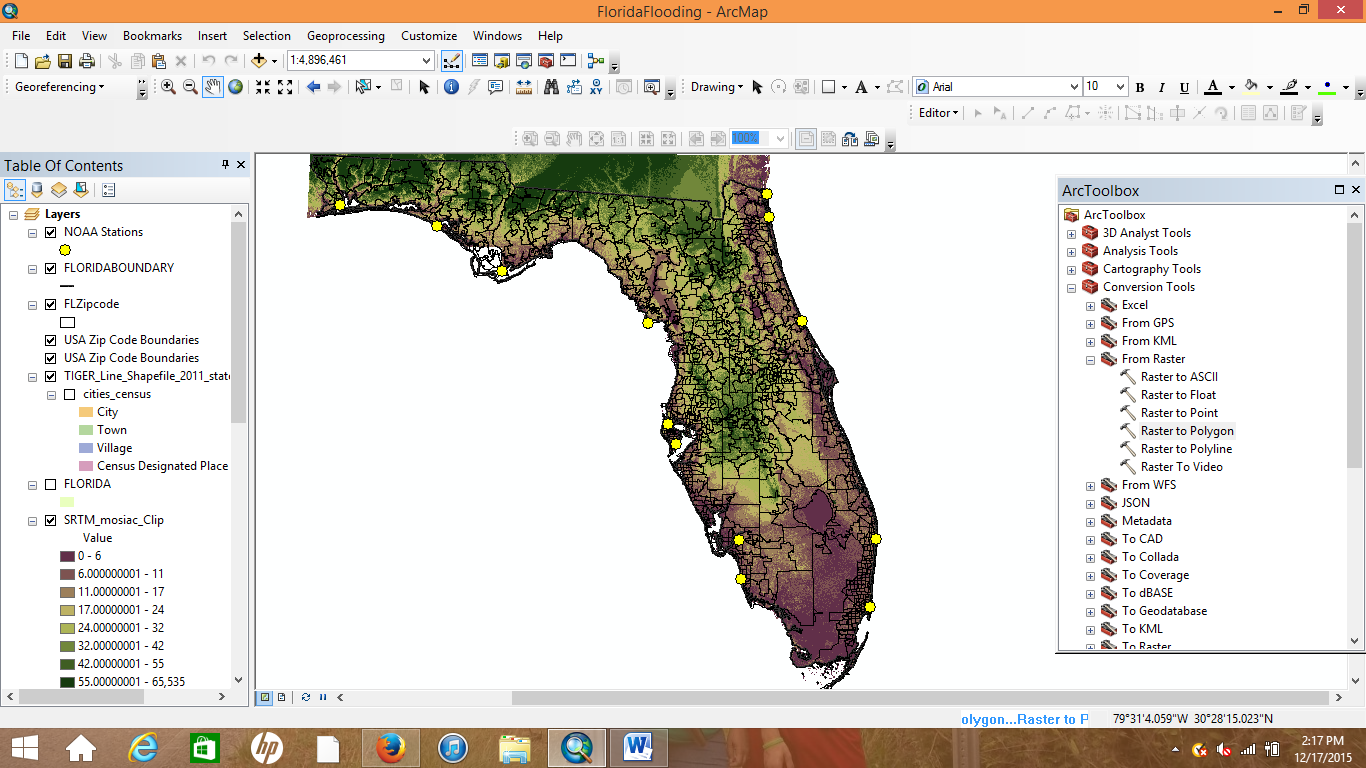
Task: Open Firefox from the taskbar
Action: pyautogui.click(x=389, y=747)
